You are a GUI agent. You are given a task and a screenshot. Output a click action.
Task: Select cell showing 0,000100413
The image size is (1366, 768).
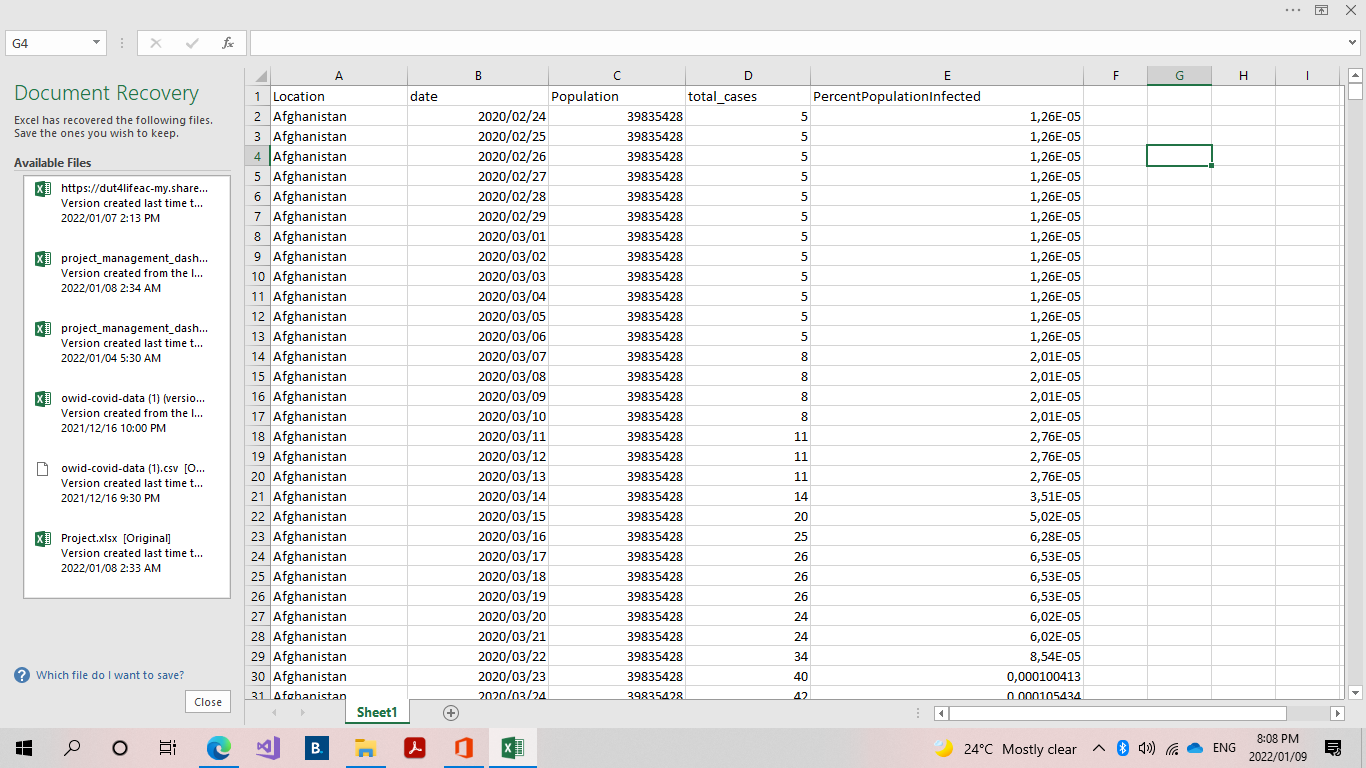(x=947, y=677)
